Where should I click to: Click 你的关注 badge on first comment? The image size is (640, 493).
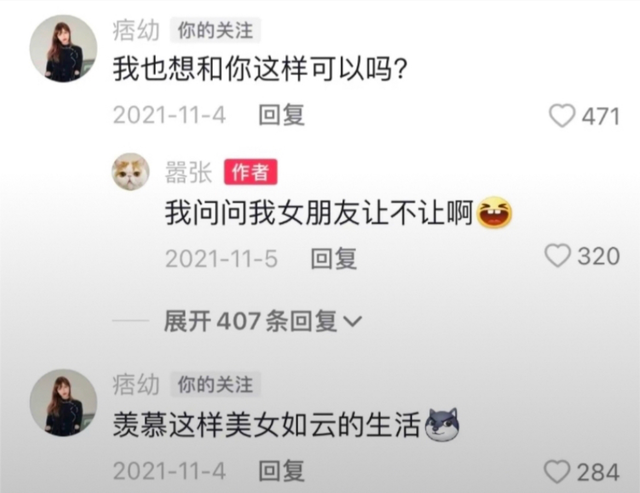215,30
